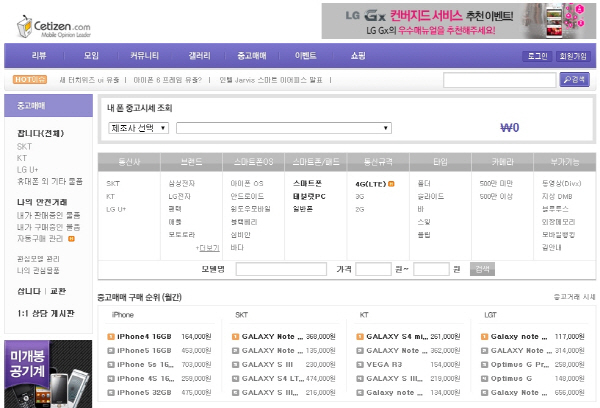Screen dimensions: 600x408
Task: Click rank icon beside Optimus G Pr
Action: (x=484, y=365)
